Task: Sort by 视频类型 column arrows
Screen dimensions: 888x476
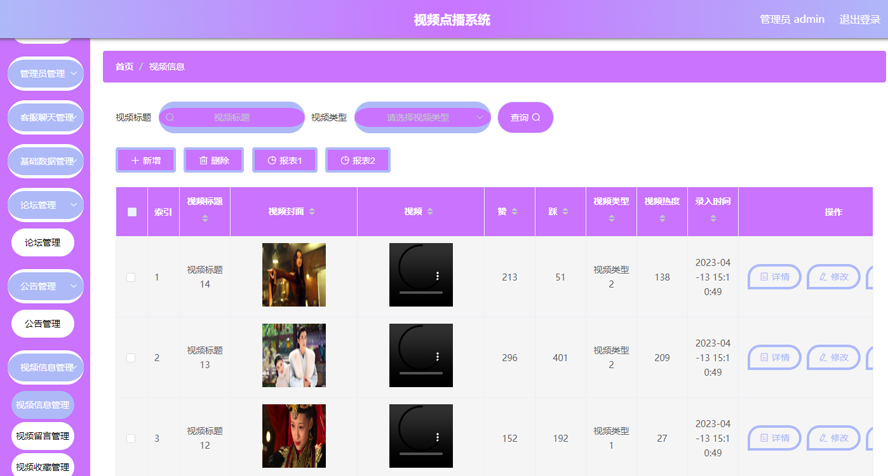Action: point(611,218)
